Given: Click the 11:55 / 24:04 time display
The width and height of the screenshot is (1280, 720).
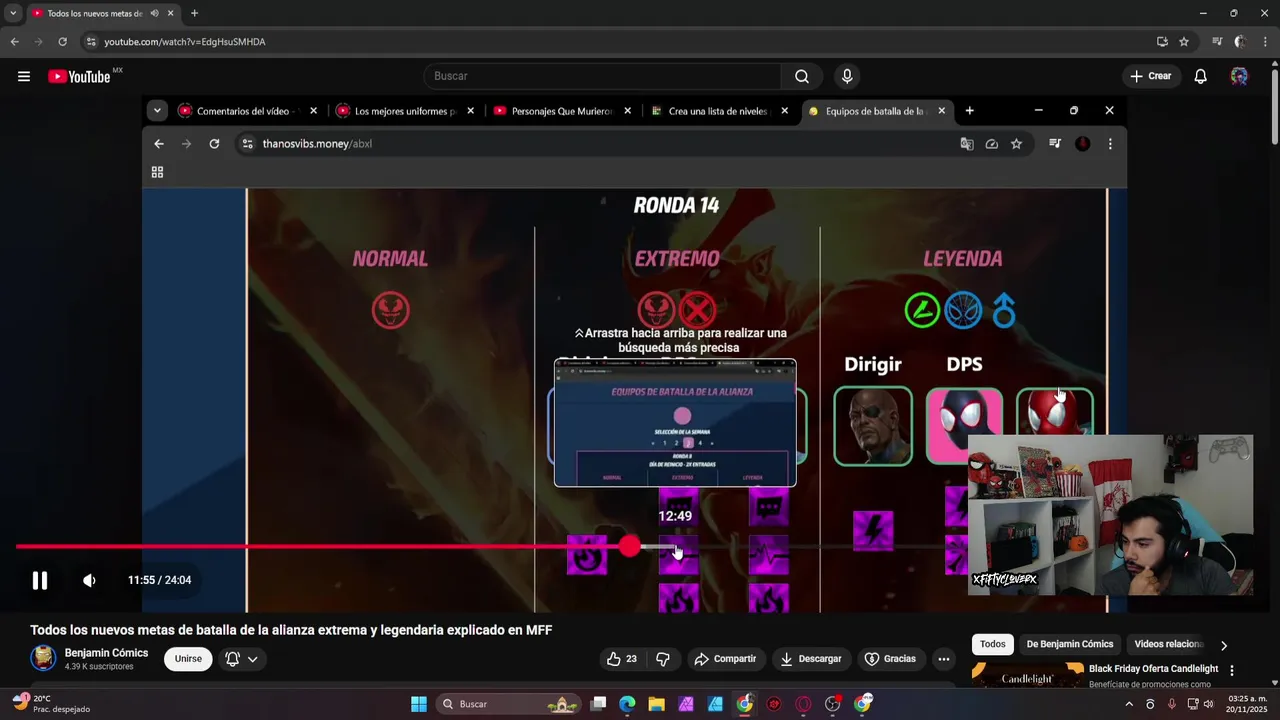Looking at the screenshot, I should pos(159,580).
